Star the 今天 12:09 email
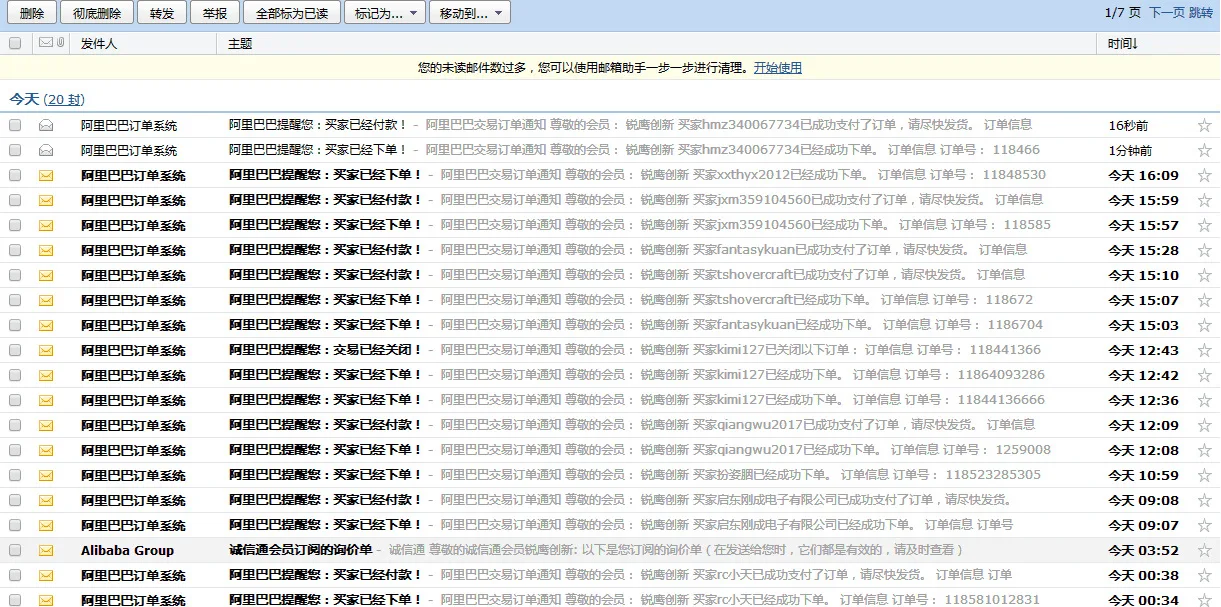 1204,426
